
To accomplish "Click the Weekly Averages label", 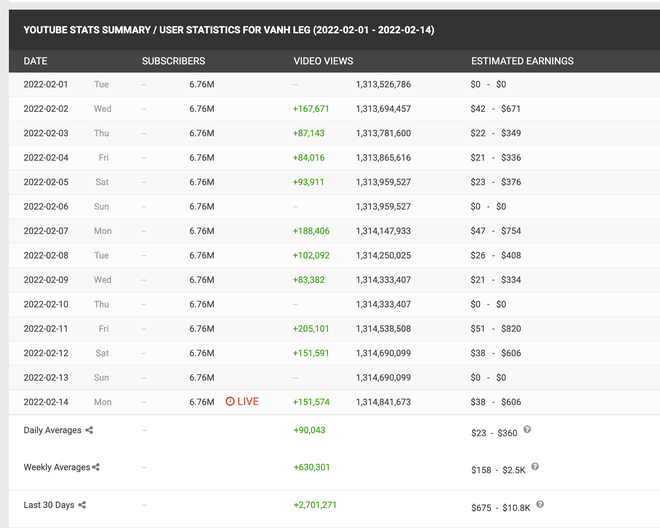I will tap(57, 467).
